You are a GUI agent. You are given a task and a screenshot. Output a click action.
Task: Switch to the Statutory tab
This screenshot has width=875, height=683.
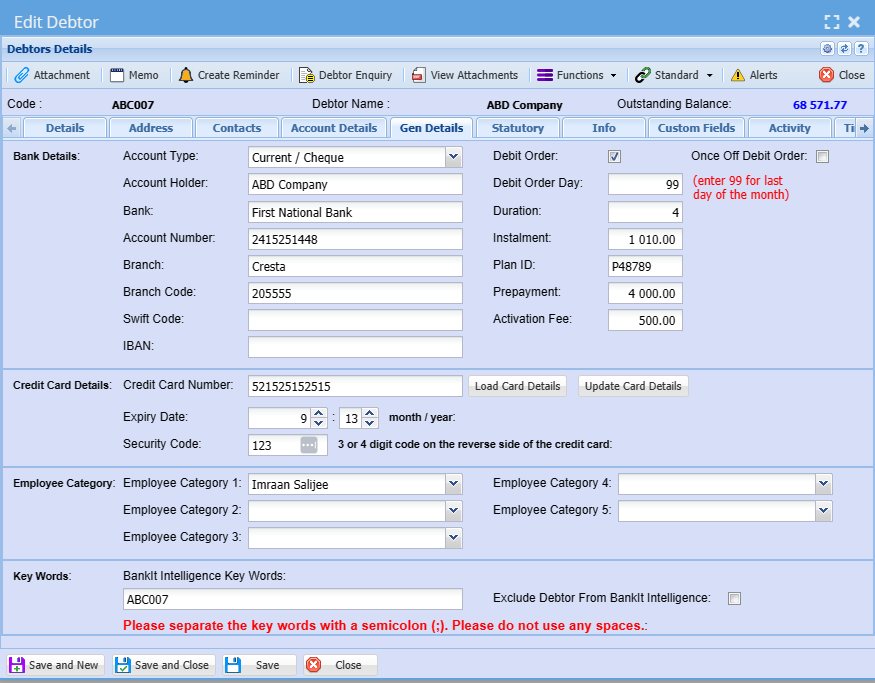tap(518, 128)
